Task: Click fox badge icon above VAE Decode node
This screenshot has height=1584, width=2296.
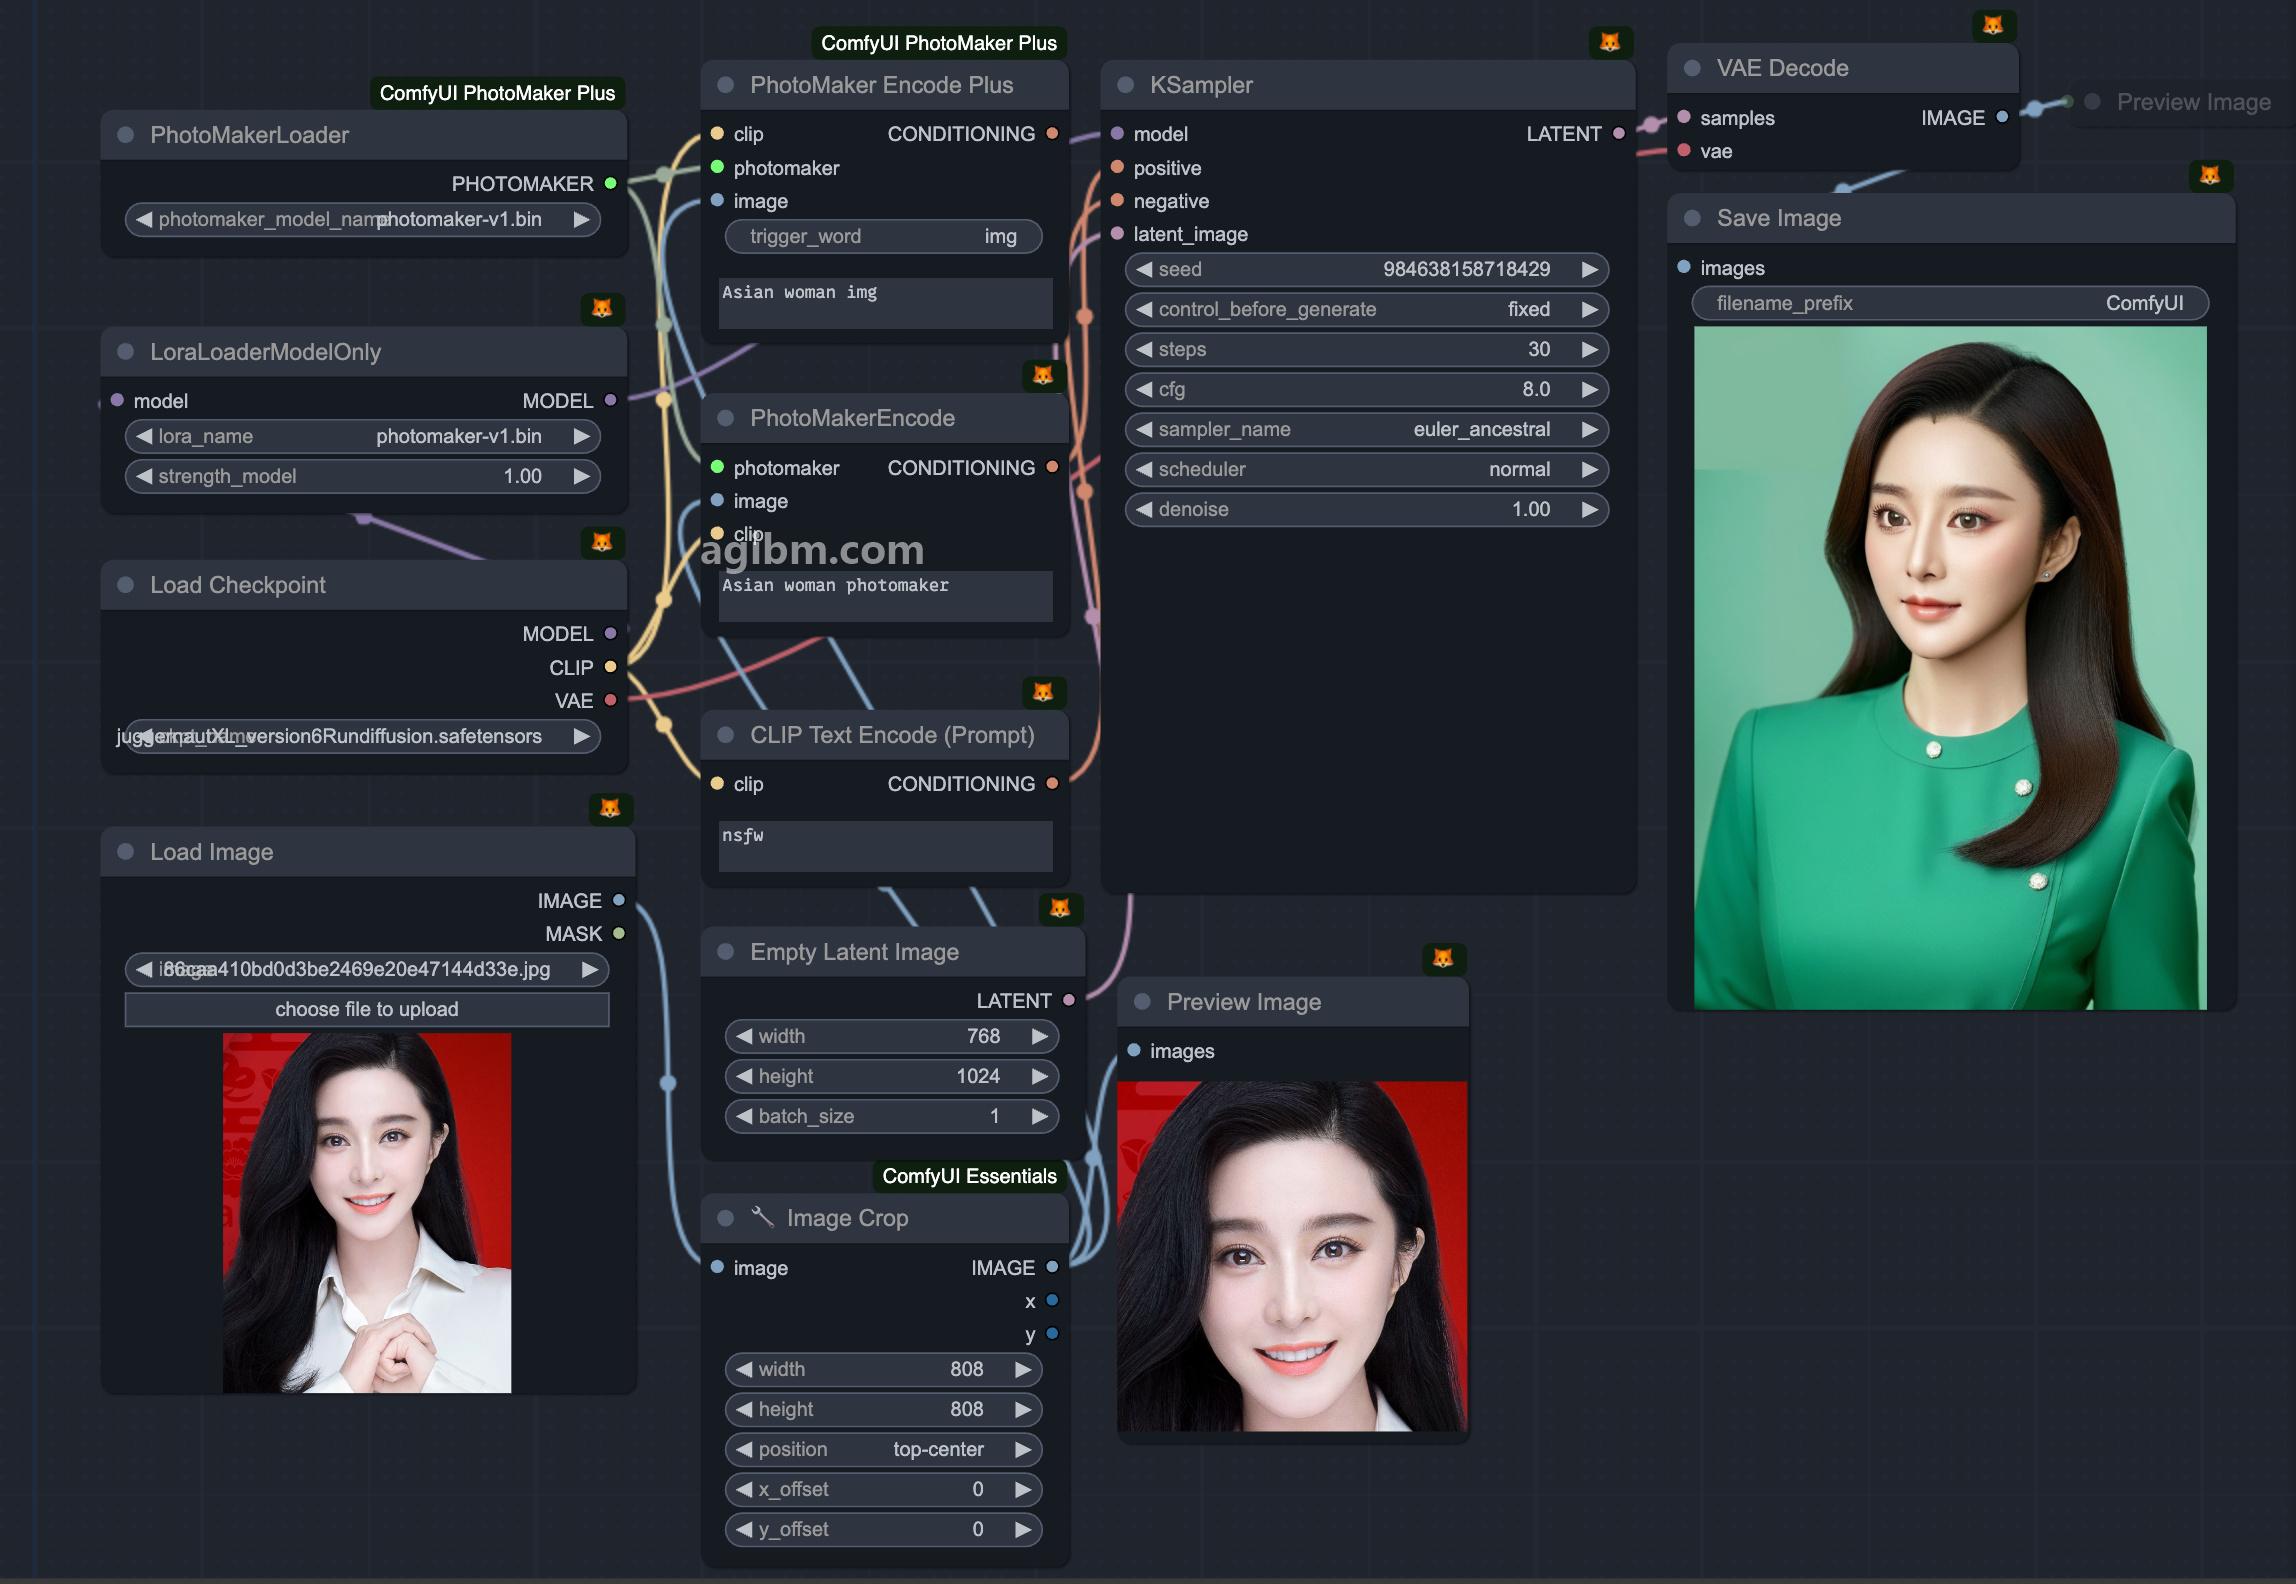Action: [x=1993, y=25]
